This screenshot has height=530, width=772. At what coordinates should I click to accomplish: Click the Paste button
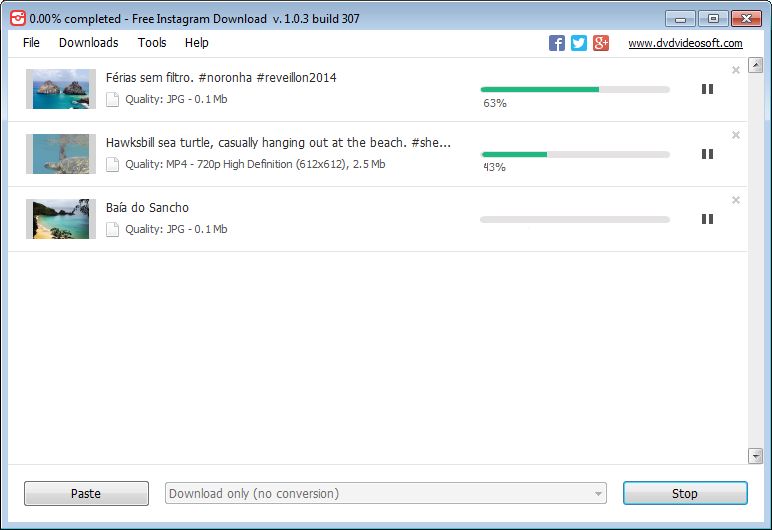coord(86,494)
